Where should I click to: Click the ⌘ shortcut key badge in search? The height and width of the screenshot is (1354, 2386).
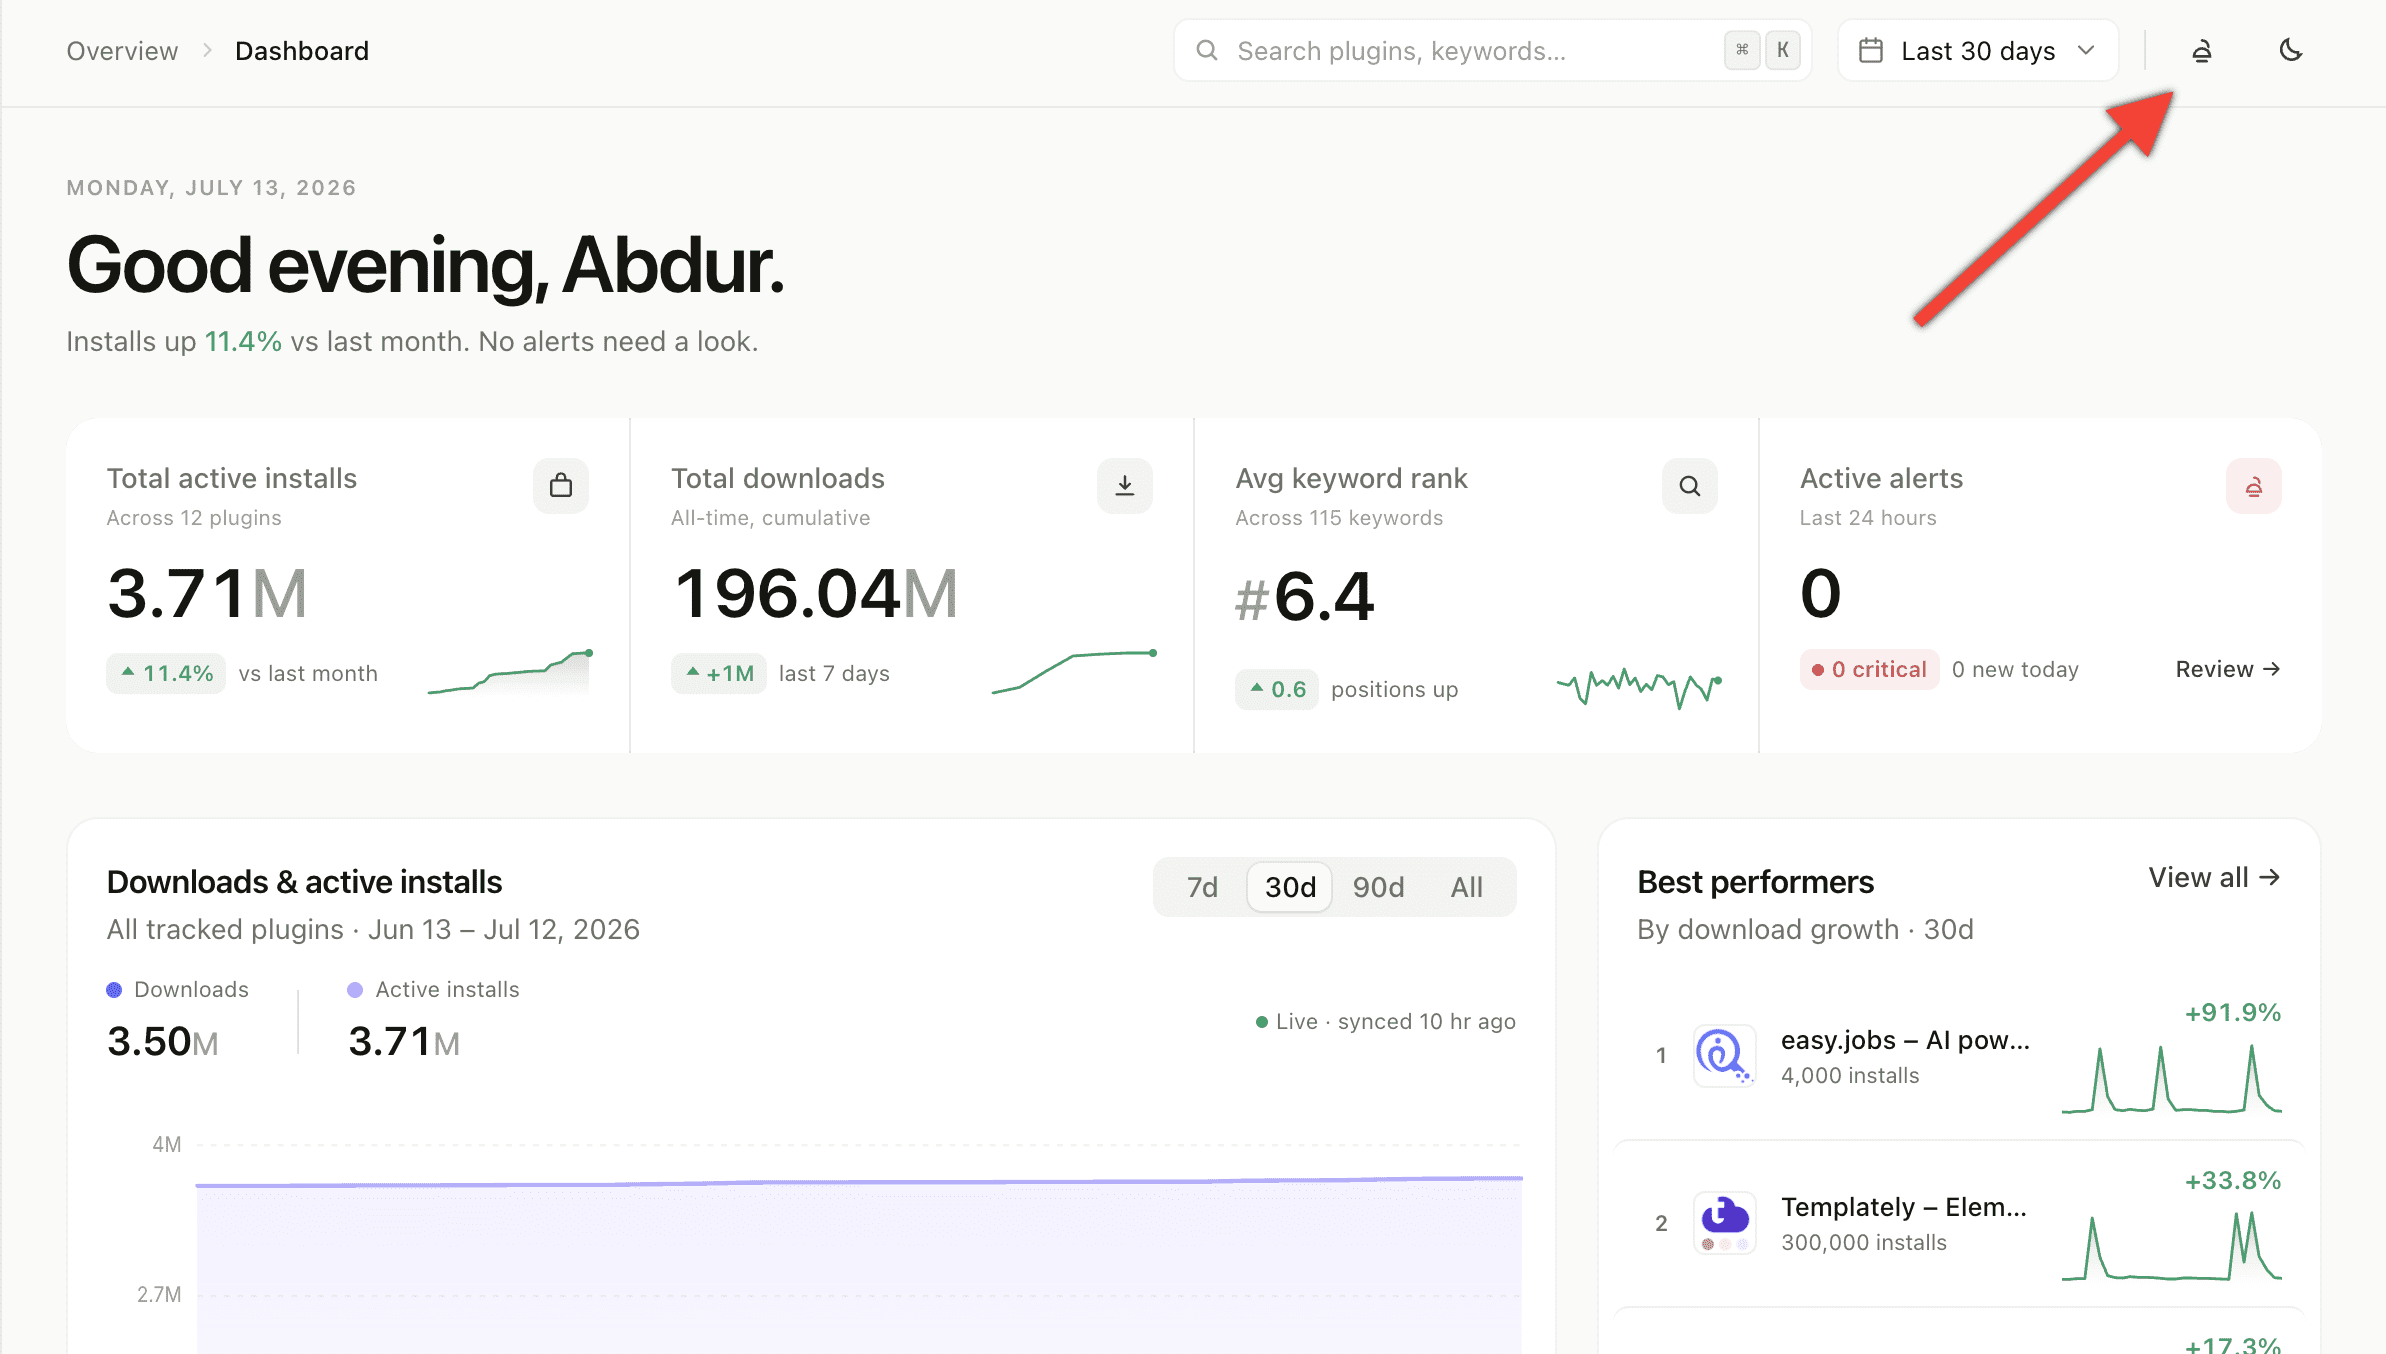[1742, 50]
